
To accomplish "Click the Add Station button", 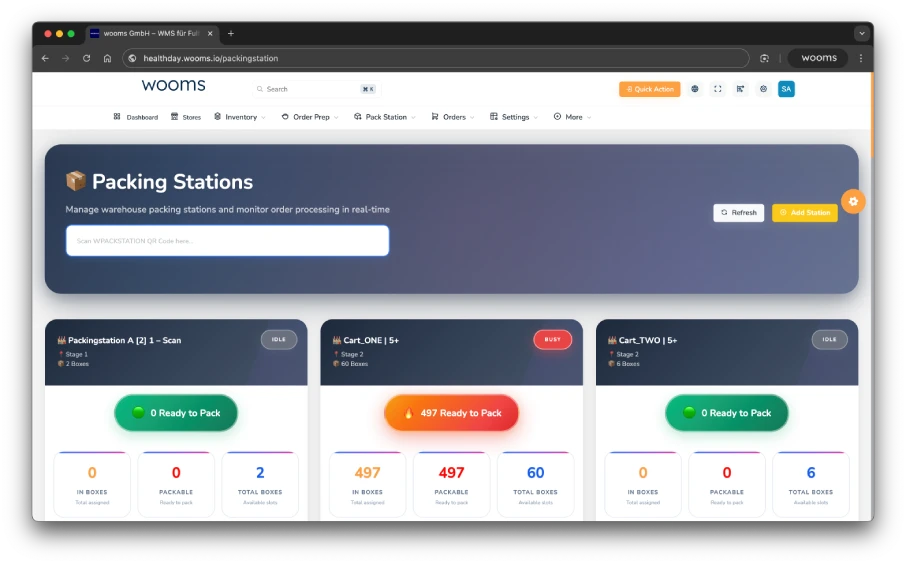I will tap(804, 213).
